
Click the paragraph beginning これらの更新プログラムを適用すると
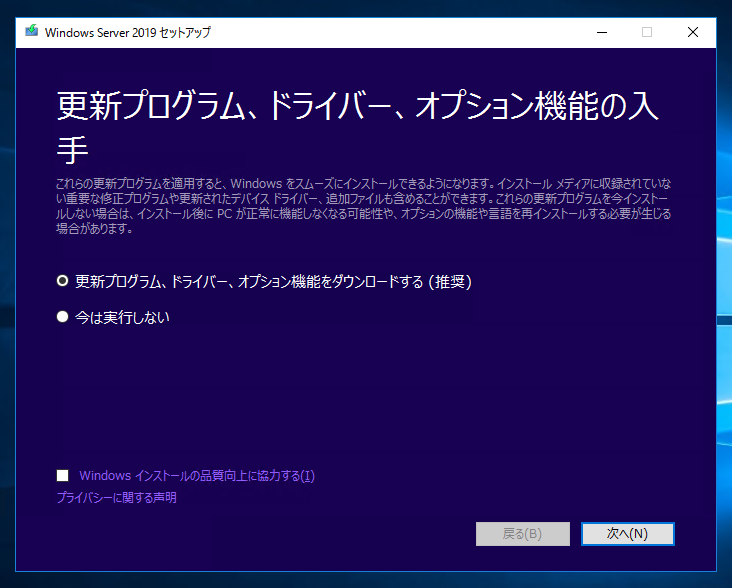(364, 206)
